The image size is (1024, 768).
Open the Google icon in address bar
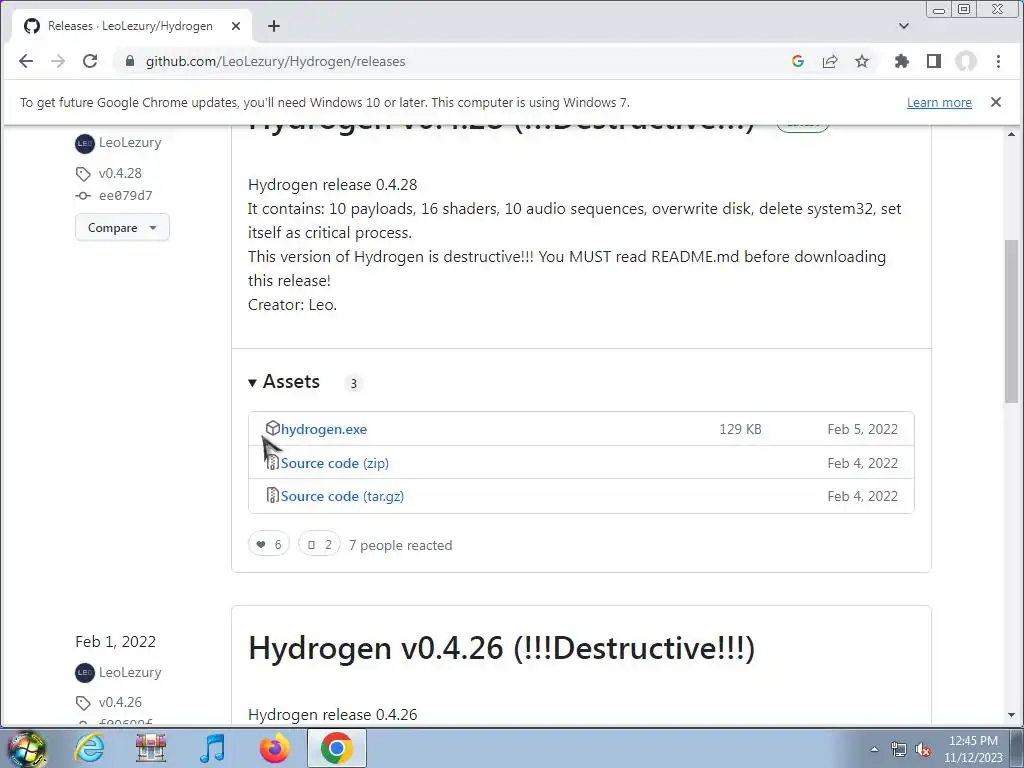pos(797,61)
